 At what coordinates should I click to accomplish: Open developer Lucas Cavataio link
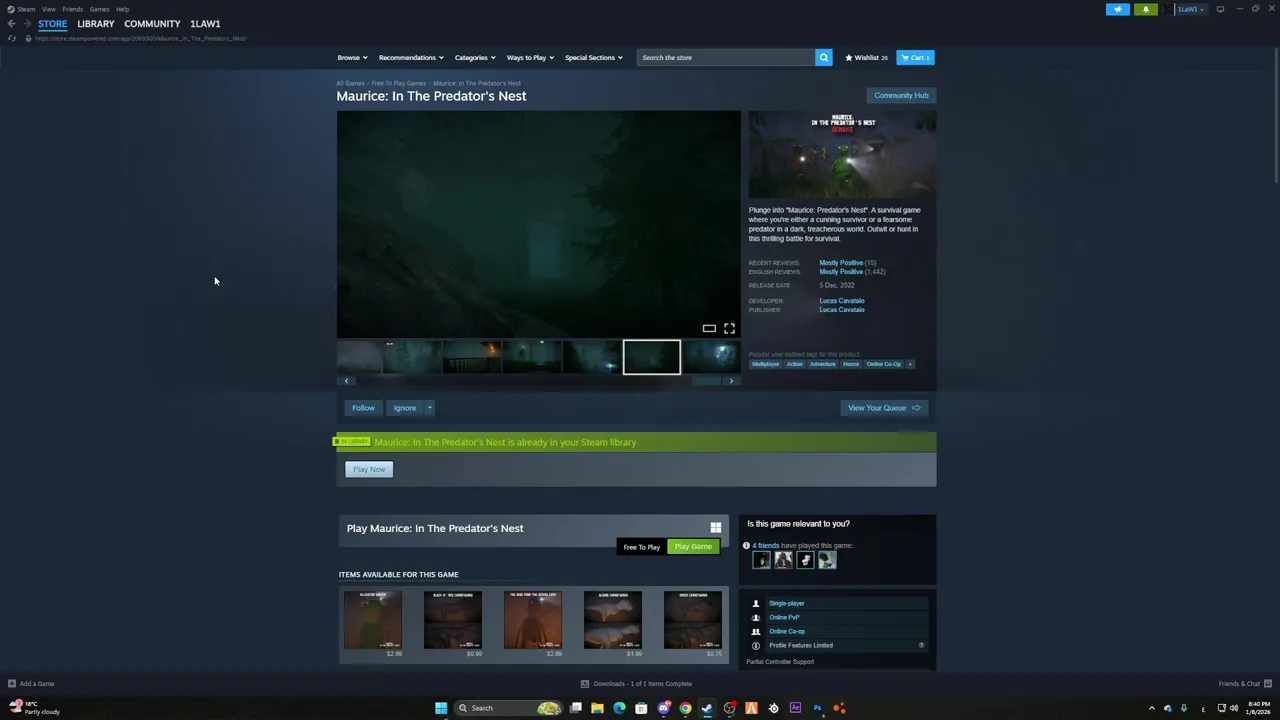842,300
